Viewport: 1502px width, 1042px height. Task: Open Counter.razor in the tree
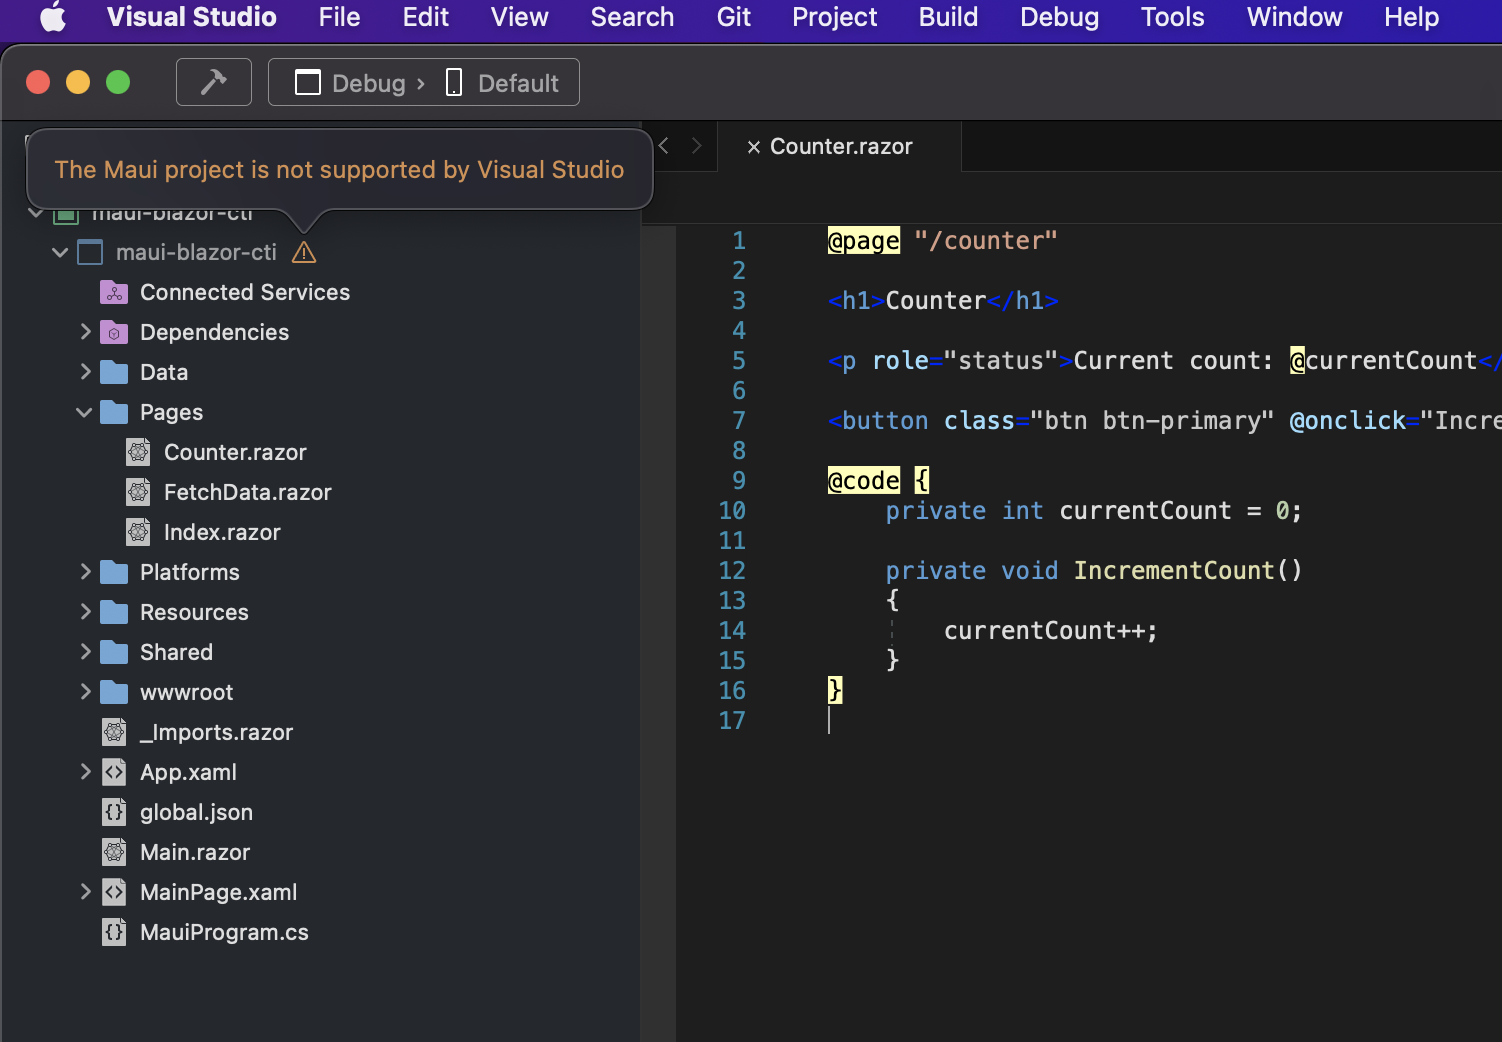pos(235,453)
